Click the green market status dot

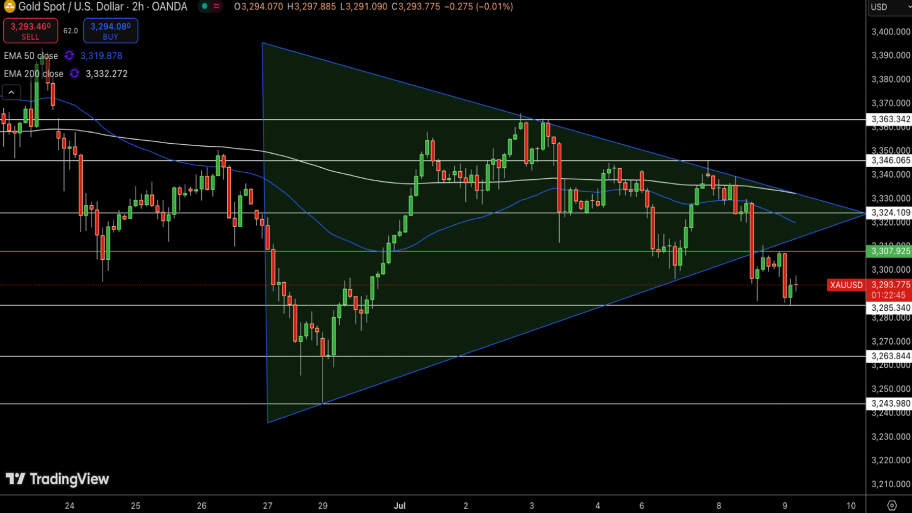pyautogui.click(x=204, y=6)
